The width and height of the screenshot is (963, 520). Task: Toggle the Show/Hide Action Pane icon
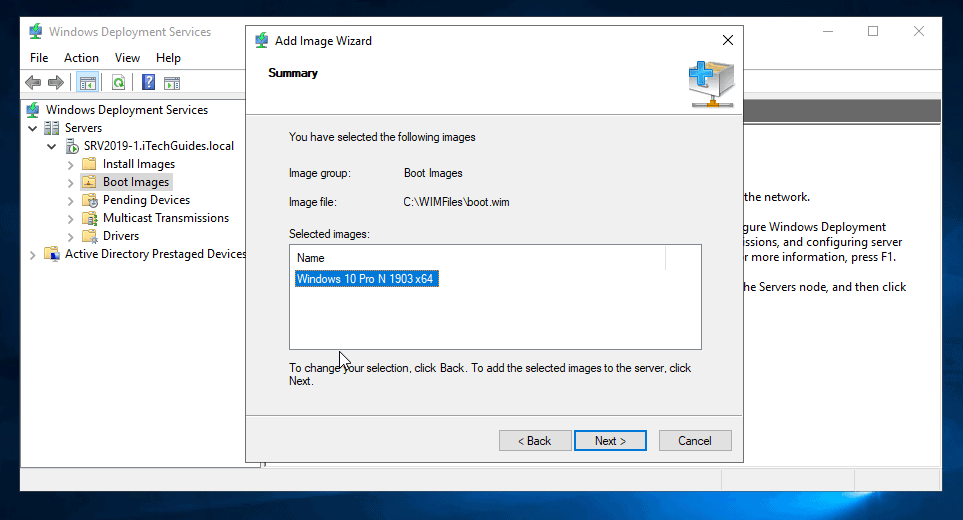coord(172,83)
